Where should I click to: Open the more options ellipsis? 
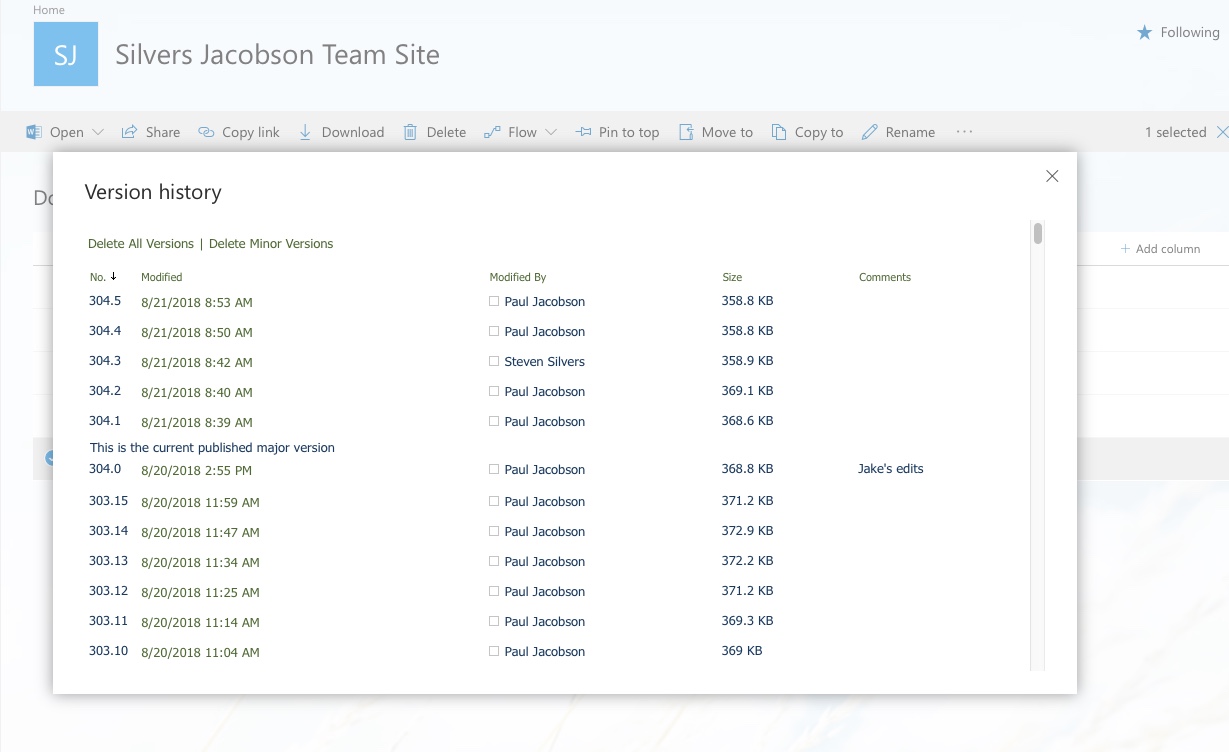[964, 131]
